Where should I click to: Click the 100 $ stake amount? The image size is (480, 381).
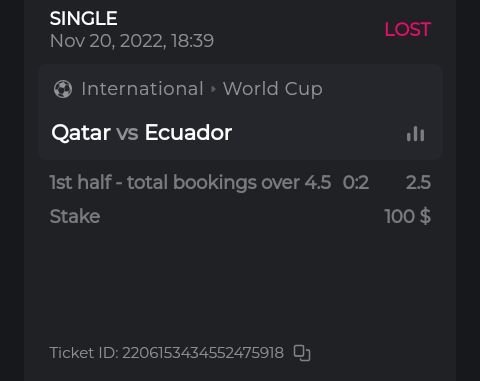coord(407,216)
